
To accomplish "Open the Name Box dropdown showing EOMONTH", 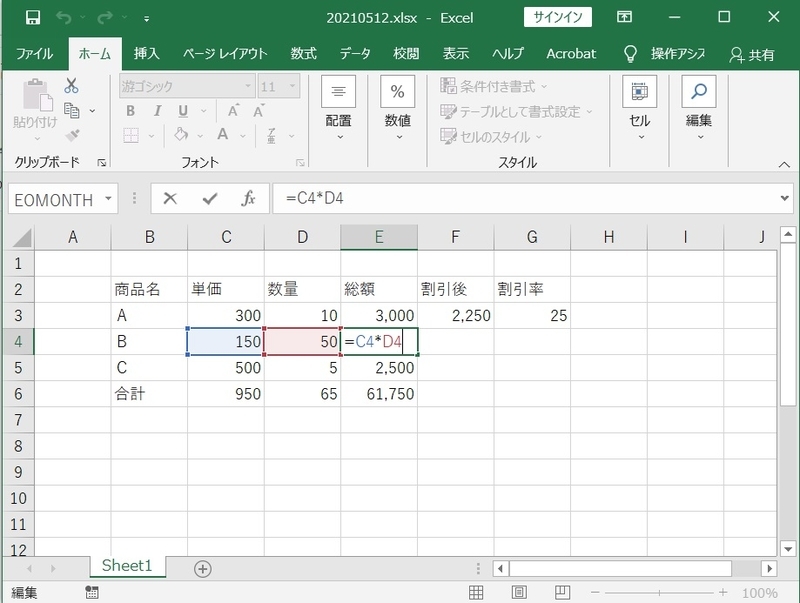I will click(x=110, y=199).
